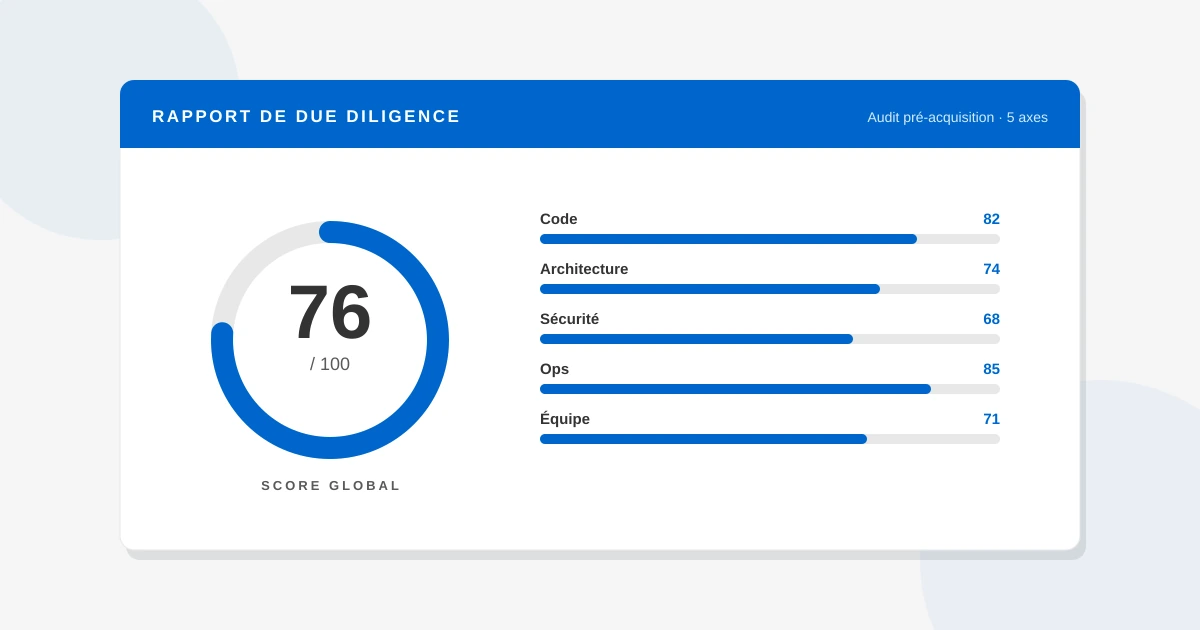1200x630 pixels.
Task: Click the Ops score progress bar
Action: pos(770,389)
